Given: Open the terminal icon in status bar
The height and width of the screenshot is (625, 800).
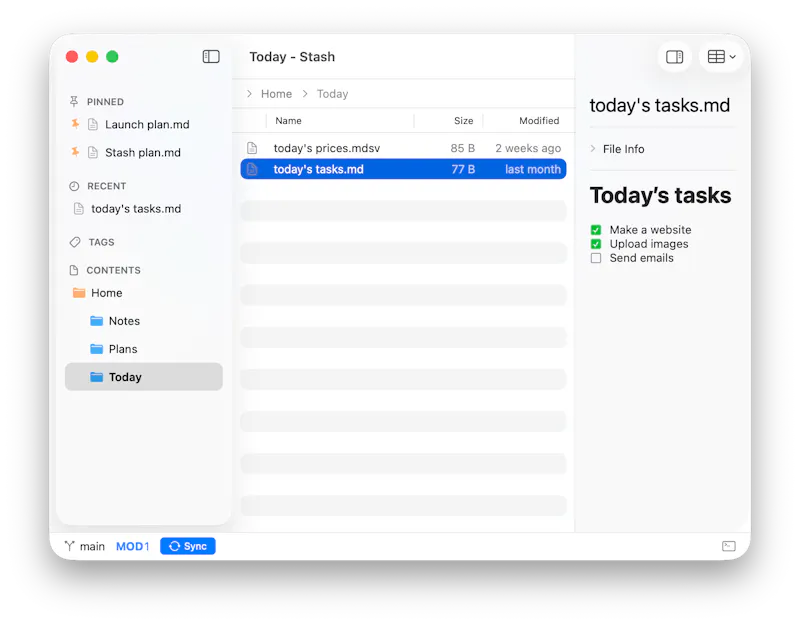Looking at the screenshot, I should (x=729, y=546).
